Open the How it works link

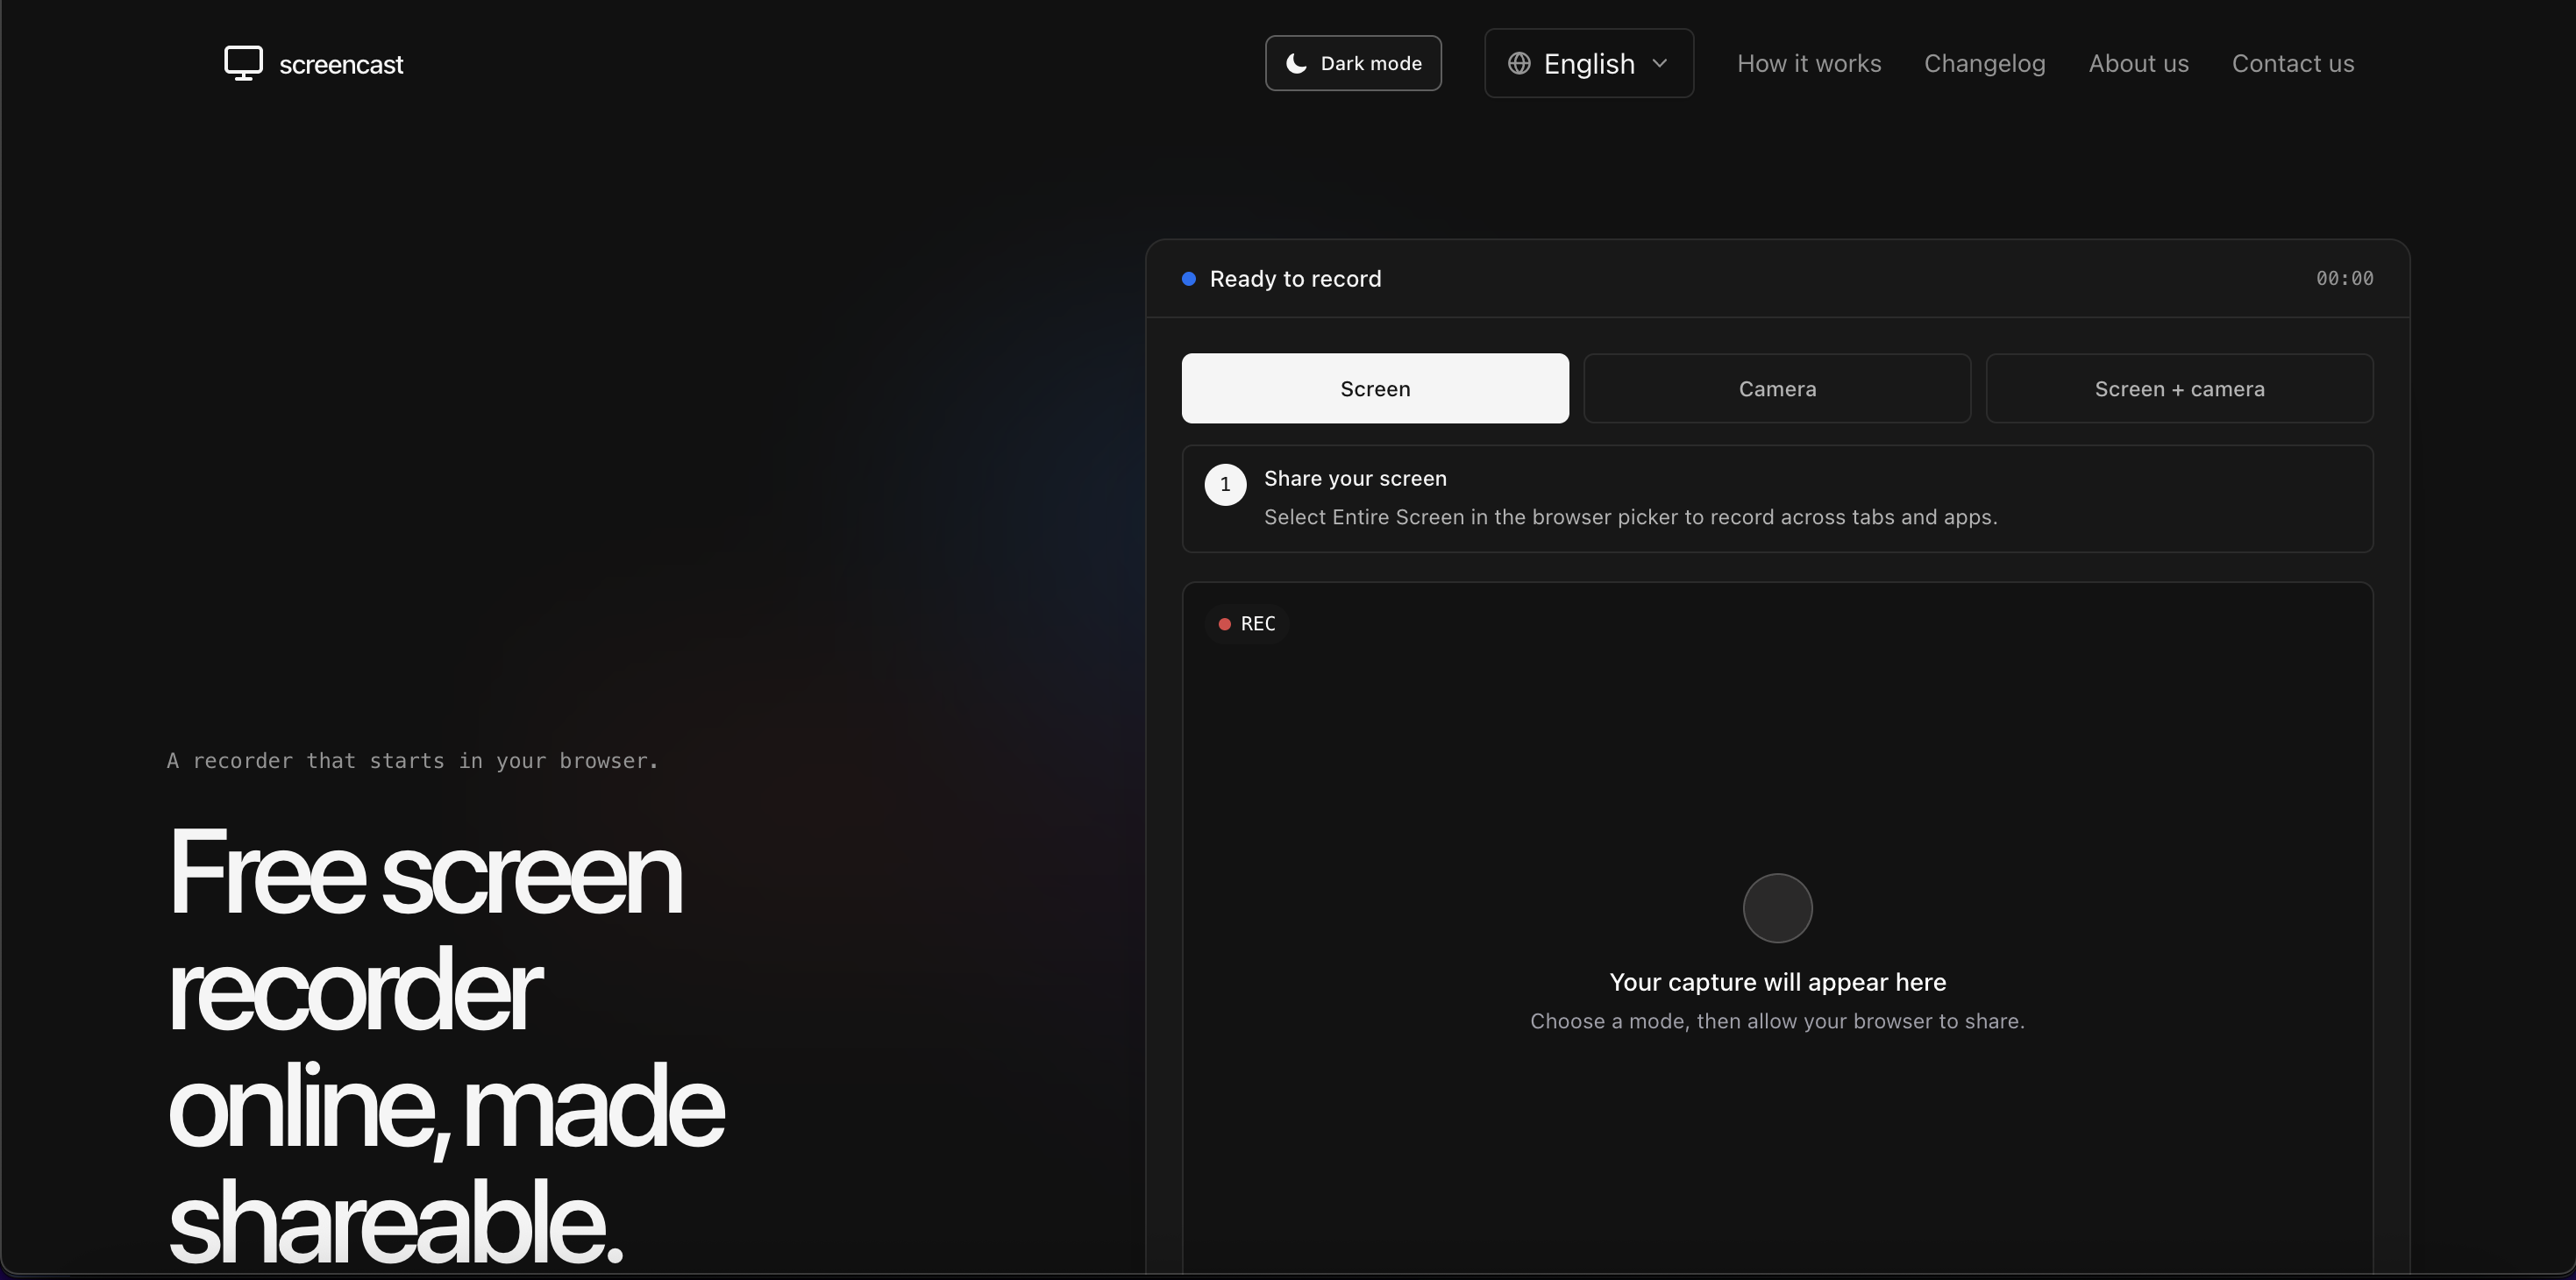click(x=1809, y=63)
